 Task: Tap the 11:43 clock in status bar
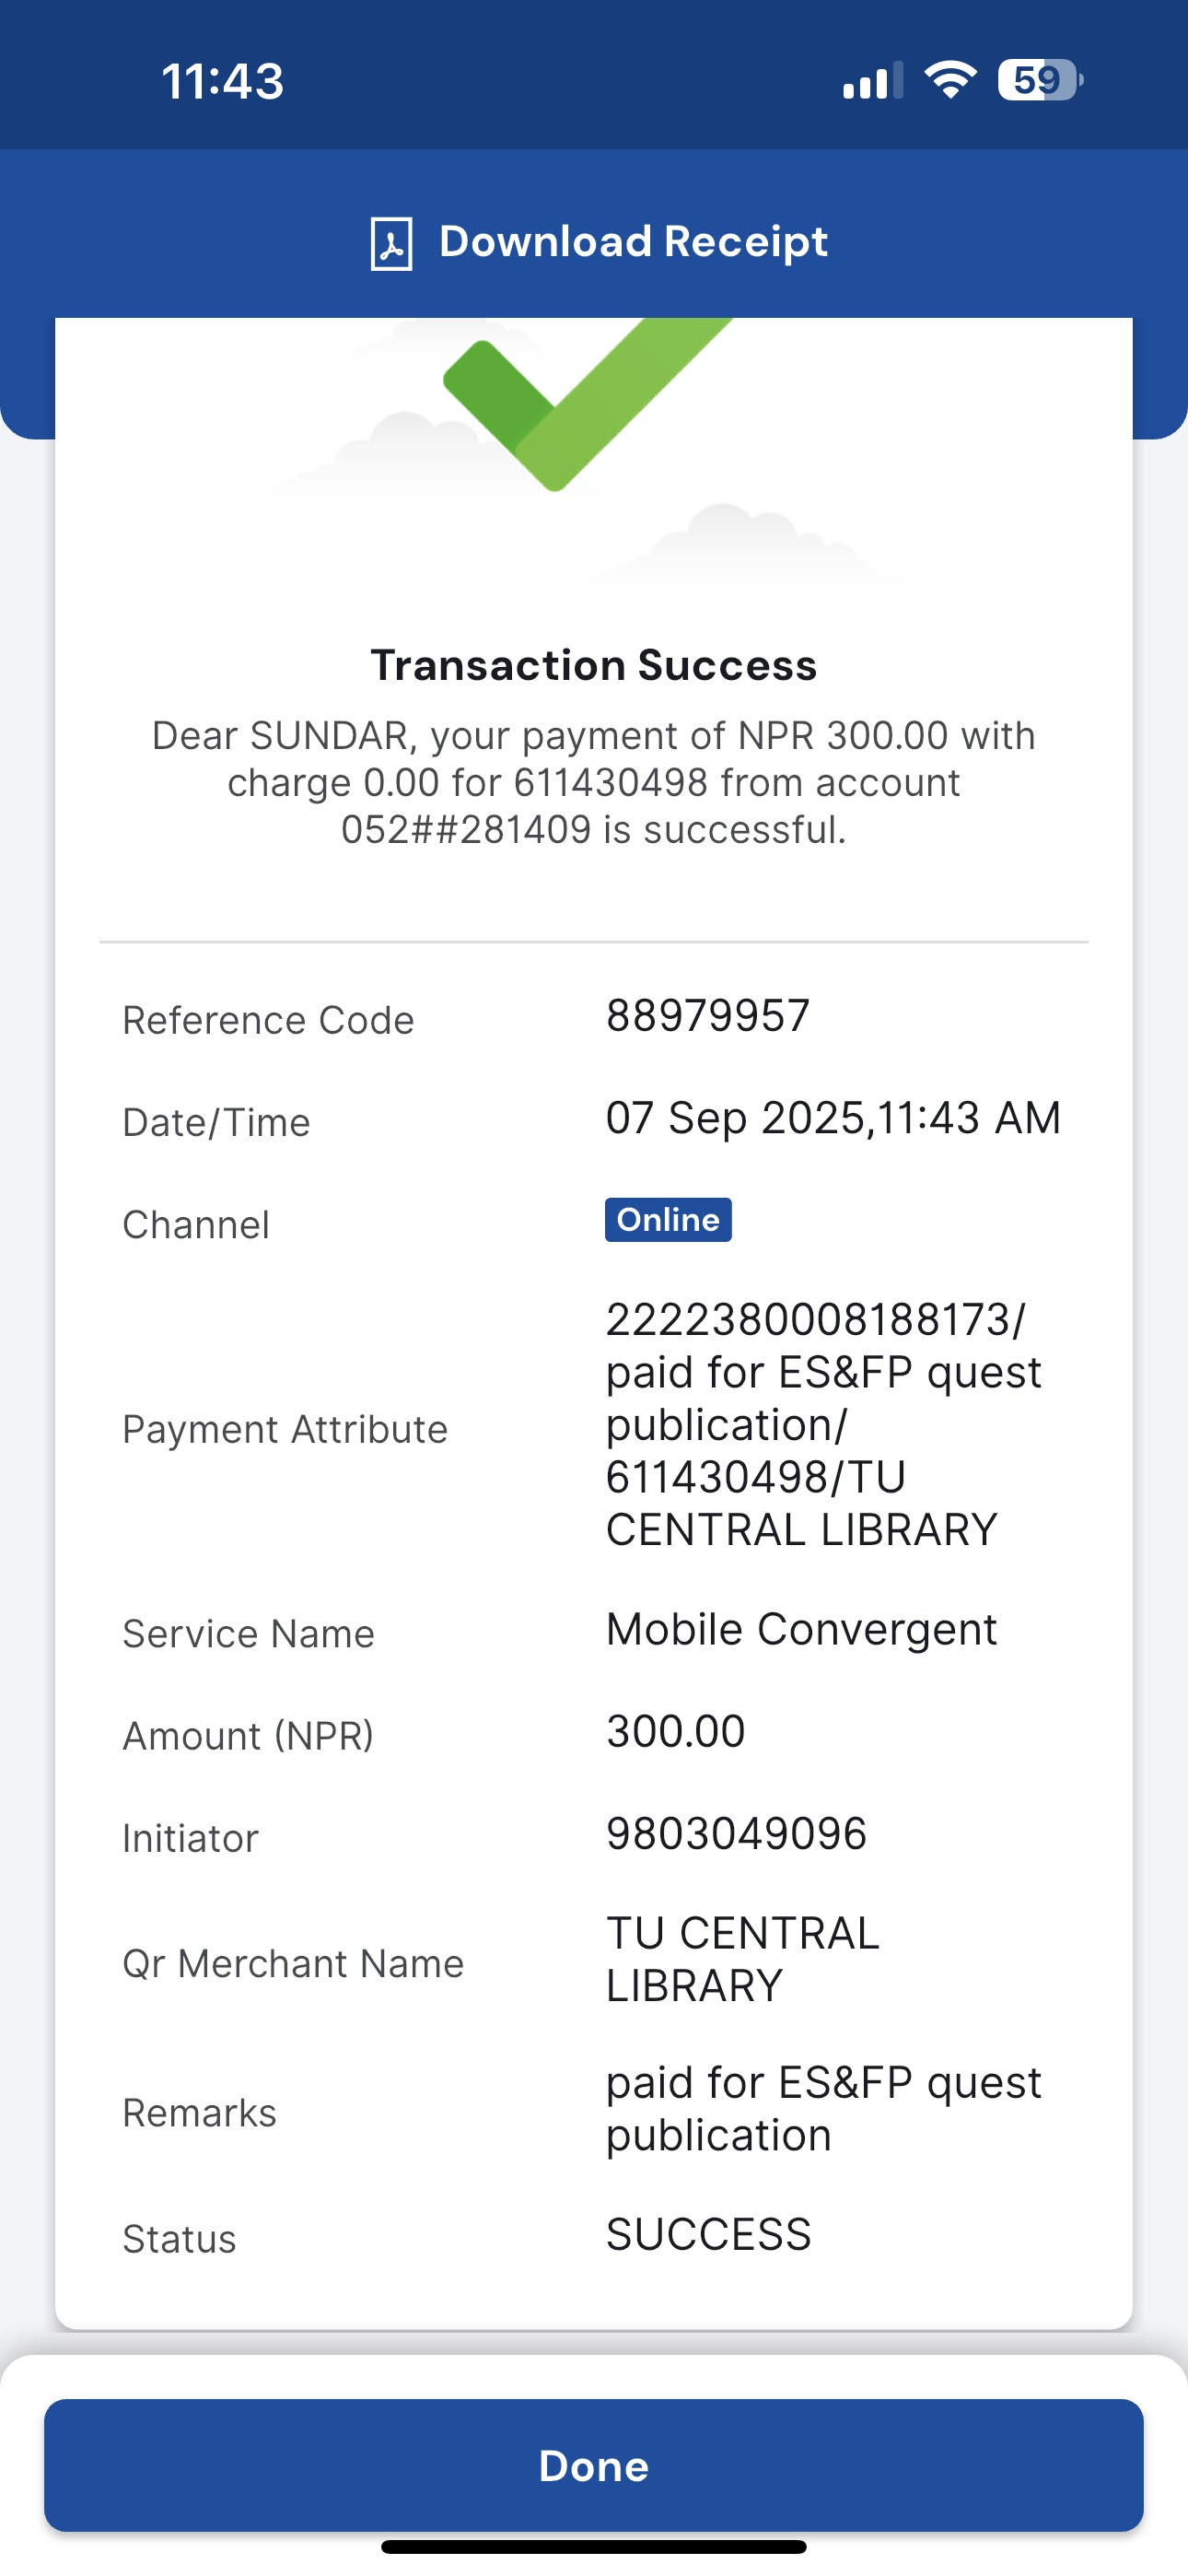222,81
